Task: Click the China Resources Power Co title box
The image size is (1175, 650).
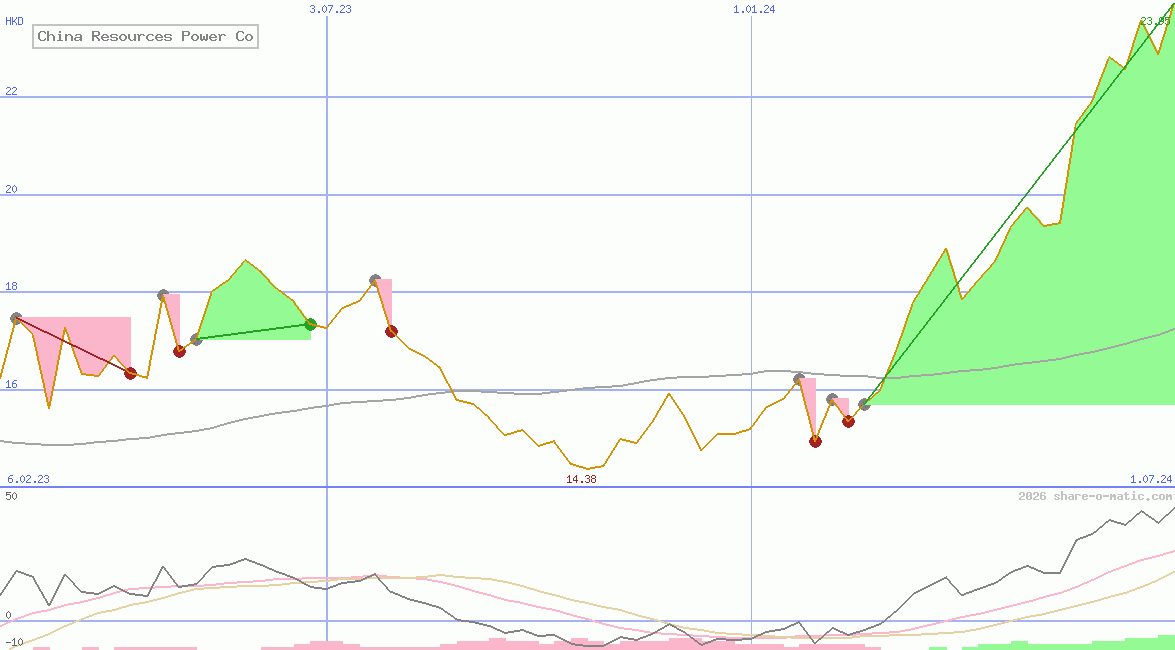Action: coord(145,36)
